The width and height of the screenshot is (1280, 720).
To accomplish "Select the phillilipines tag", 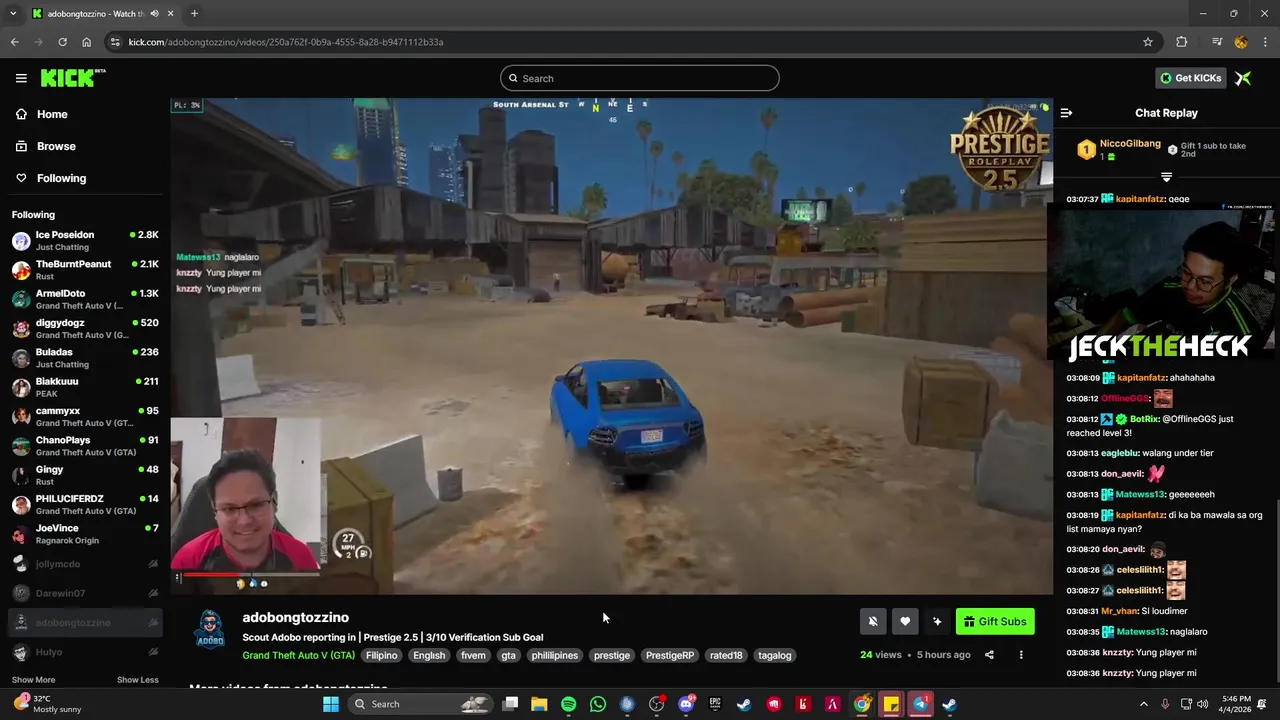I will [x=554, y=655].
